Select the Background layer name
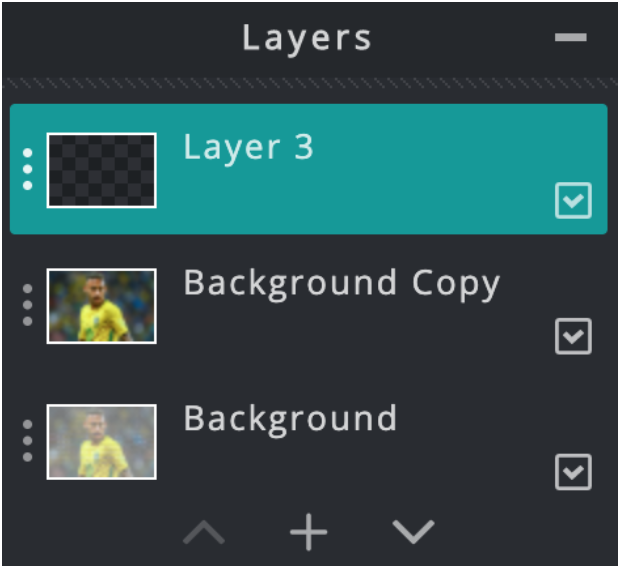This screenshot has height=570, width=624. pos(290,419)
